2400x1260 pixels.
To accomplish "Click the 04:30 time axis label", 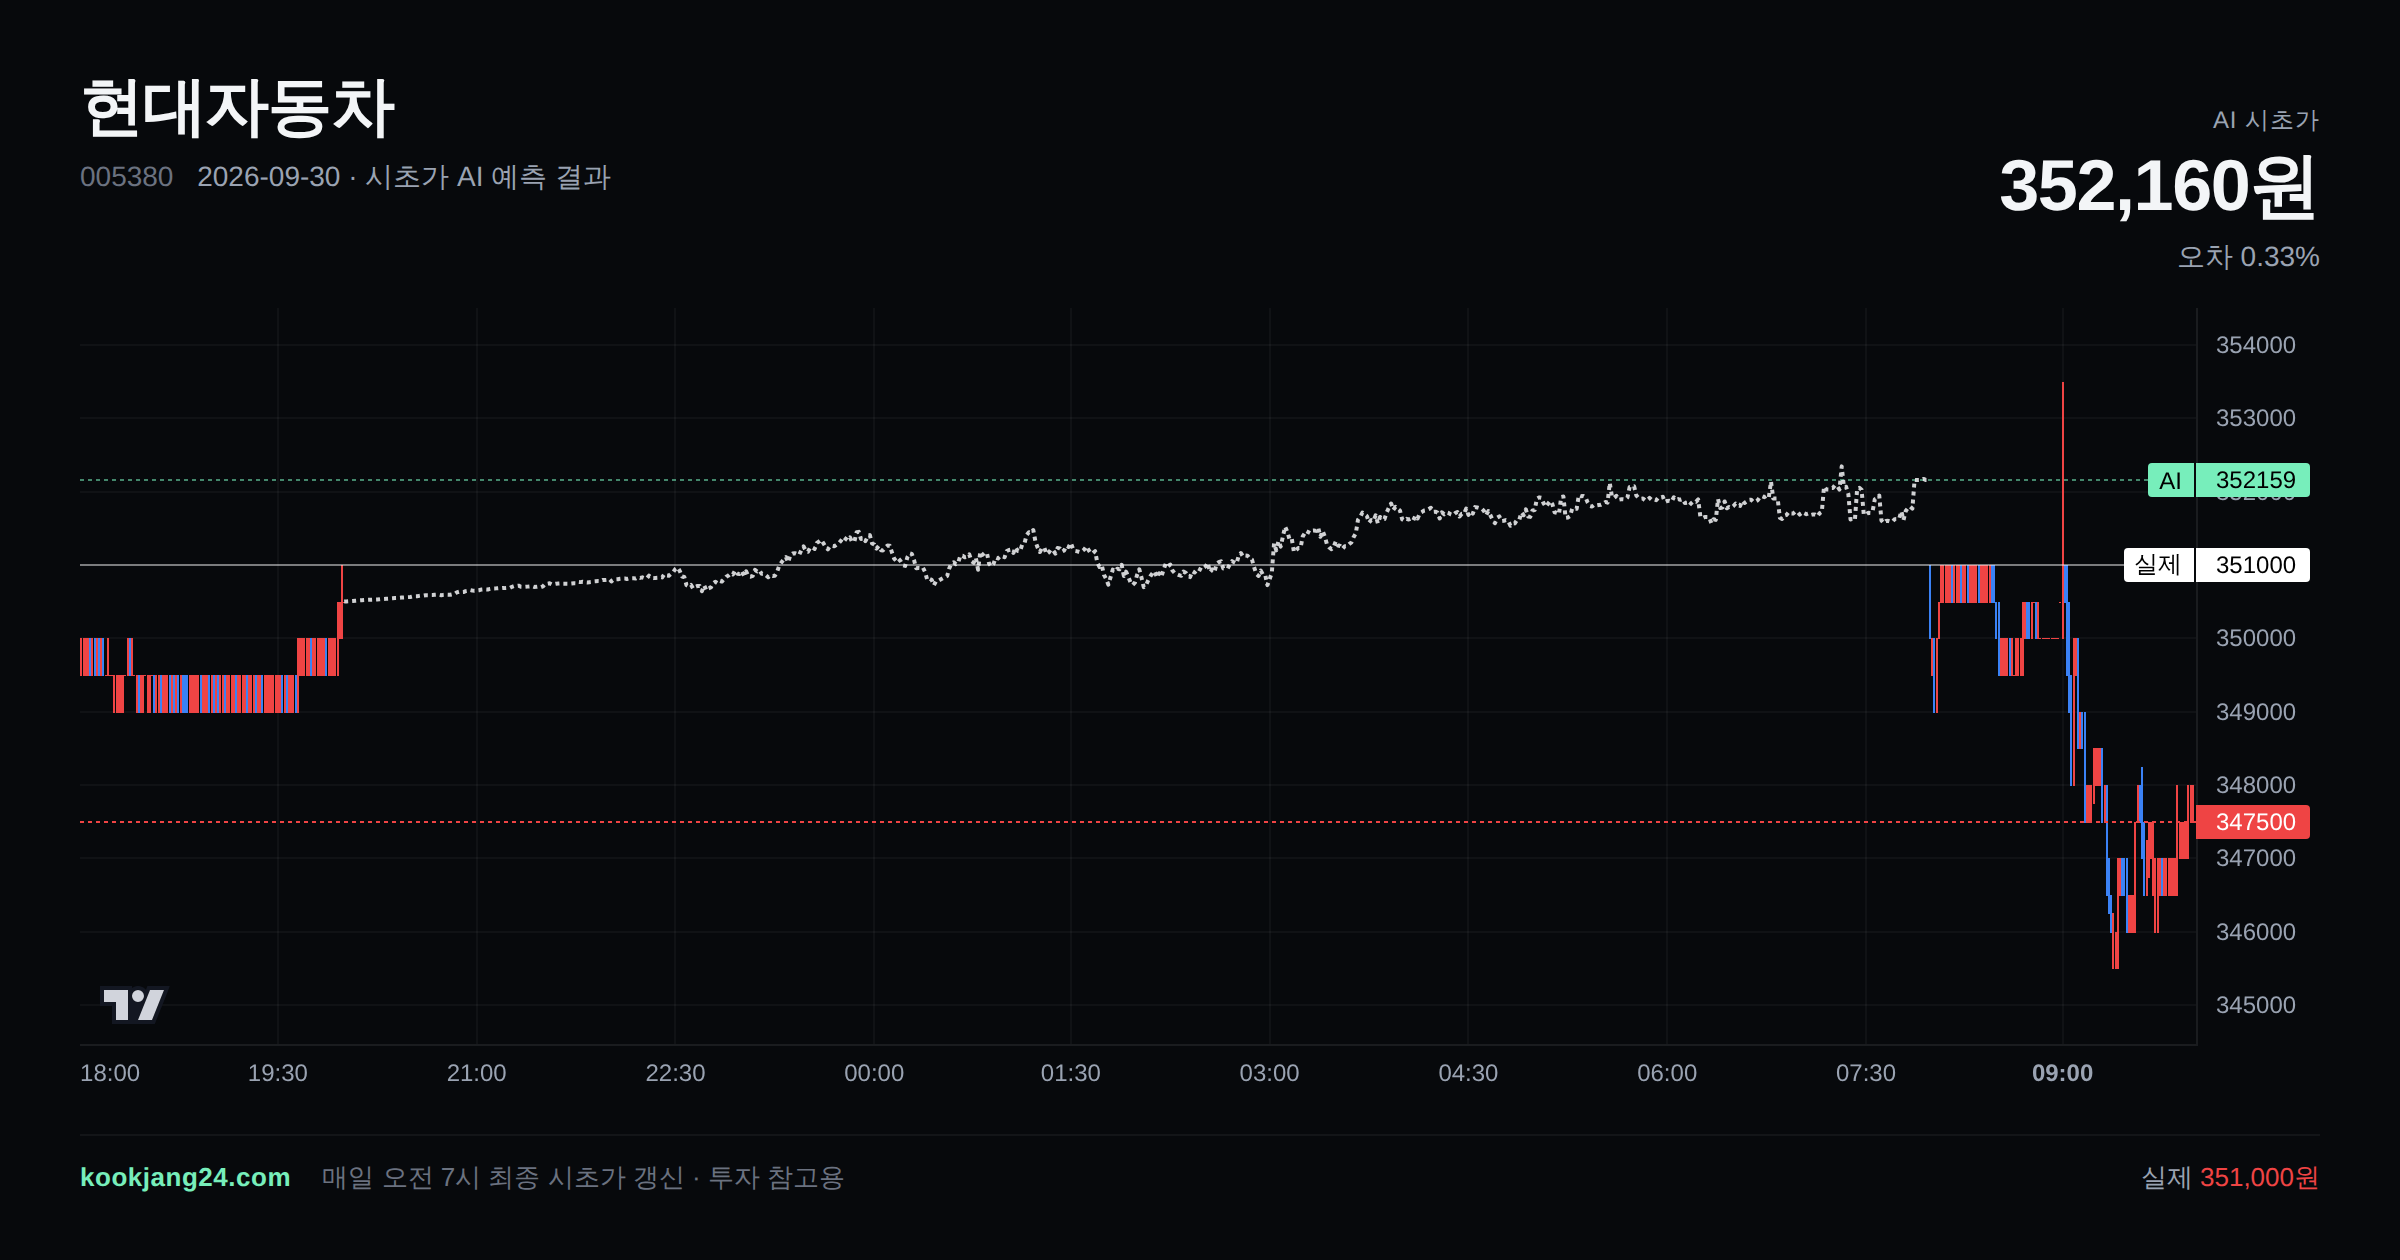I will point(1468,1073).
